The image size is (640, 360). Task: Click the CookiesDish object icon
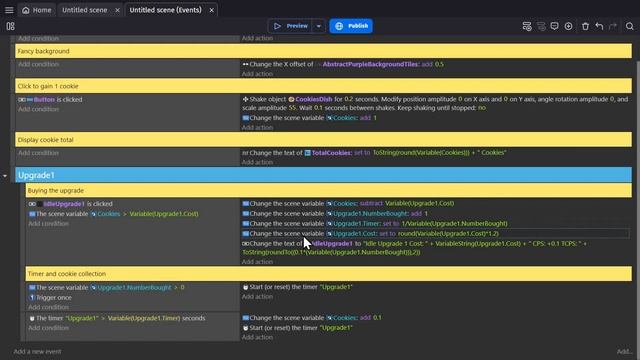point(291,99)
